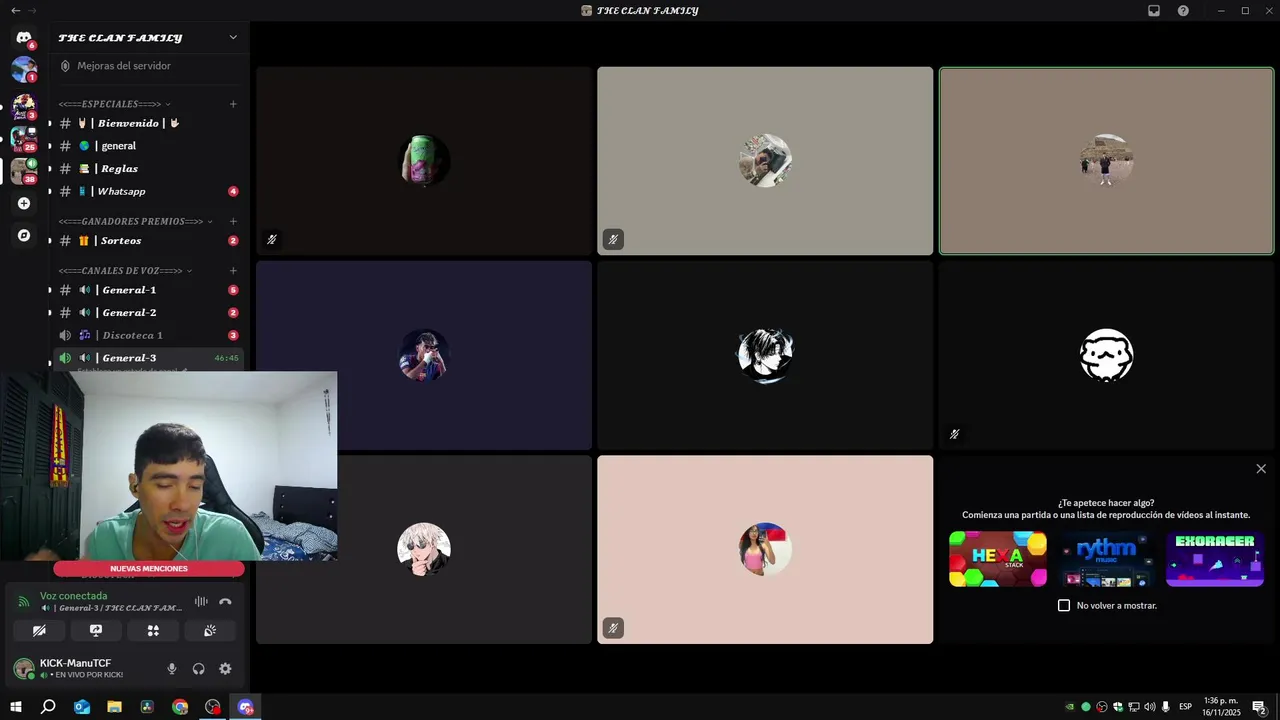Screen dimensions: 1280x720
Task: Join the General-1 voice channel
Action: pos(147,290)
